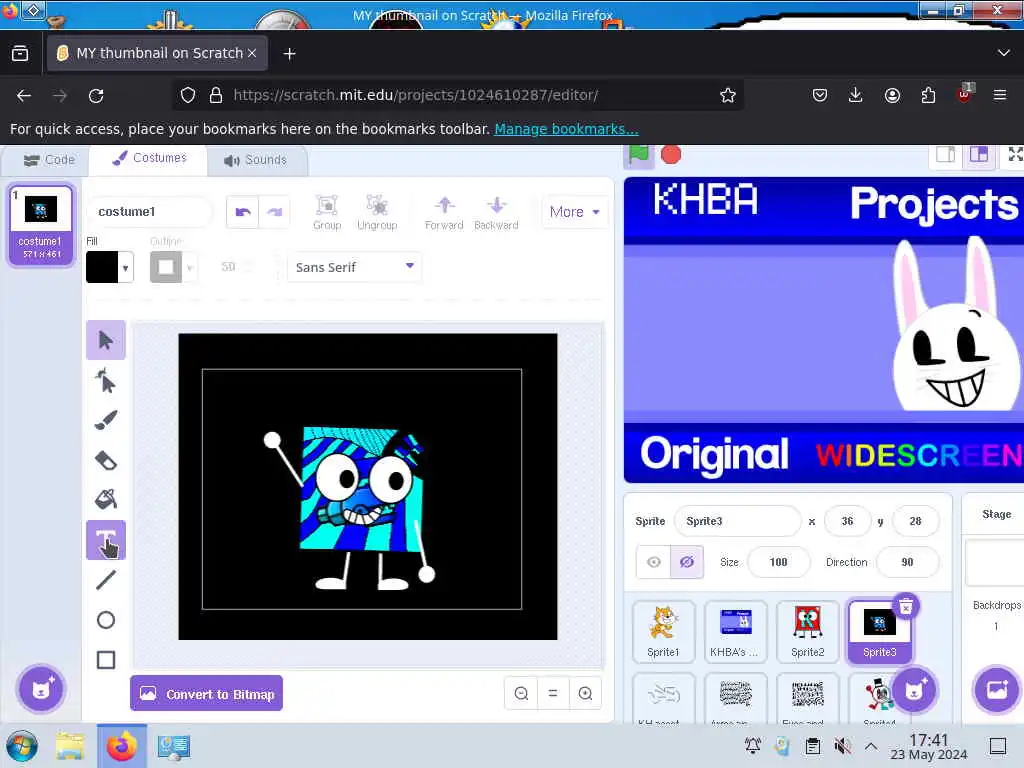This screenshot has width=1024, height=768.
Task: Click the Ungroup icon
Action: 377,212
